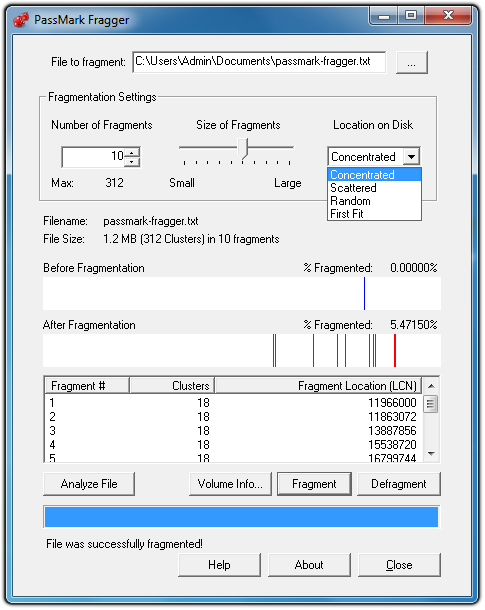The height and width of the screenshot is (610, 485).
Task: Open the Location on Disk dropdown arrow
Action: [x=412, y=157]
